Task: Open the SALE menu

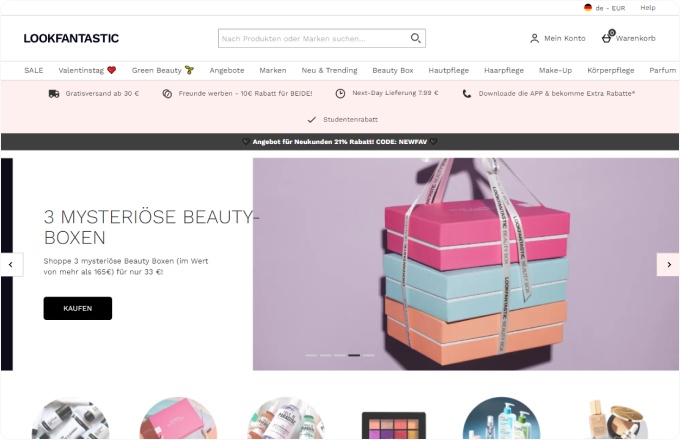Action: (x=34, y=70)
